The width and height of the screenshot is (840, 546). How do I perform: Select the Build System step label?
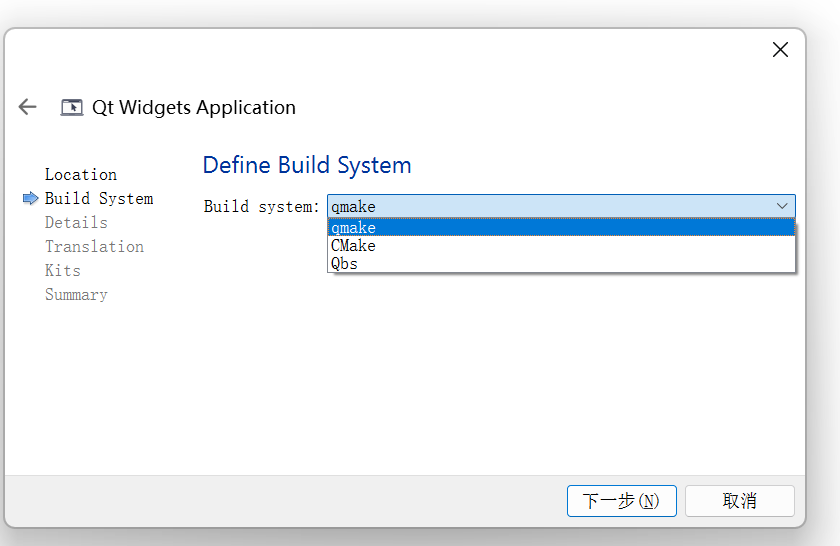click(x=99, y=199)
